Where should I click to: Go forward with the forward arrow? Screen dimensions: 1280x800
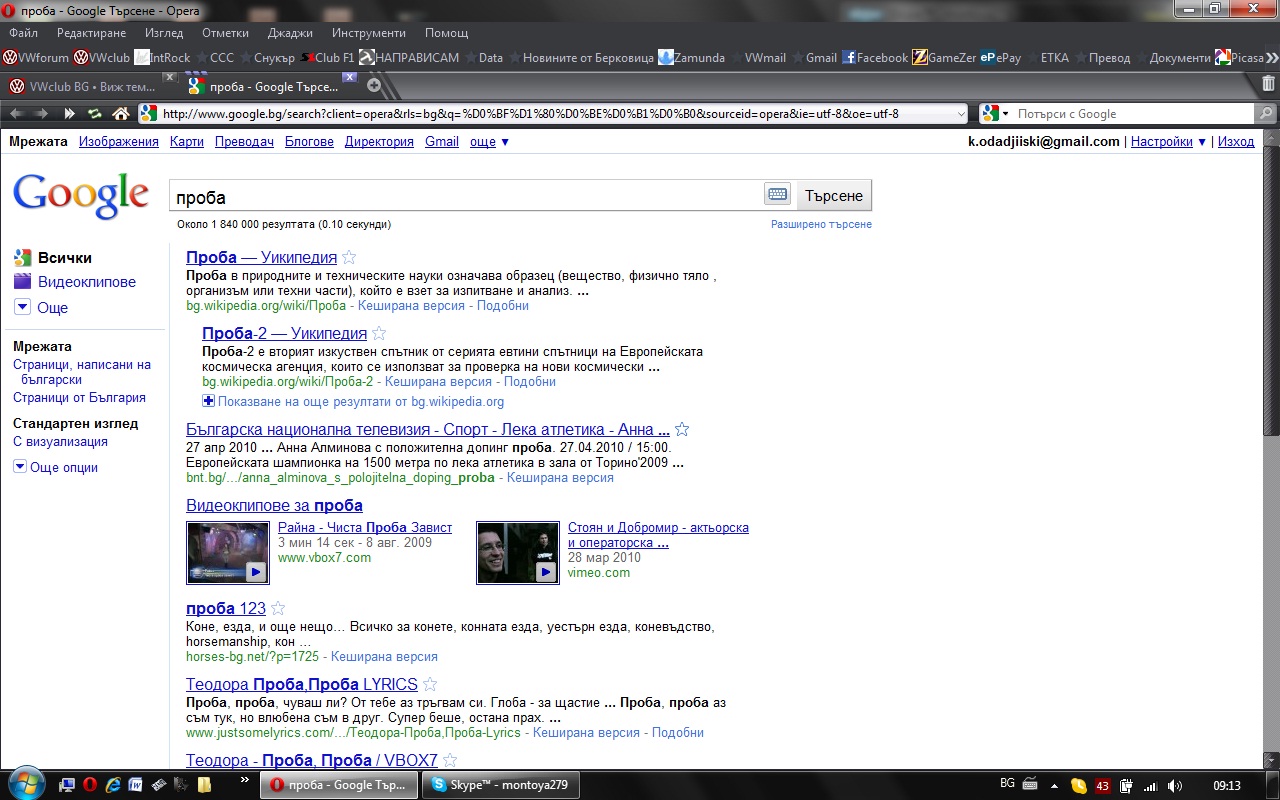[x=42, y=113]
